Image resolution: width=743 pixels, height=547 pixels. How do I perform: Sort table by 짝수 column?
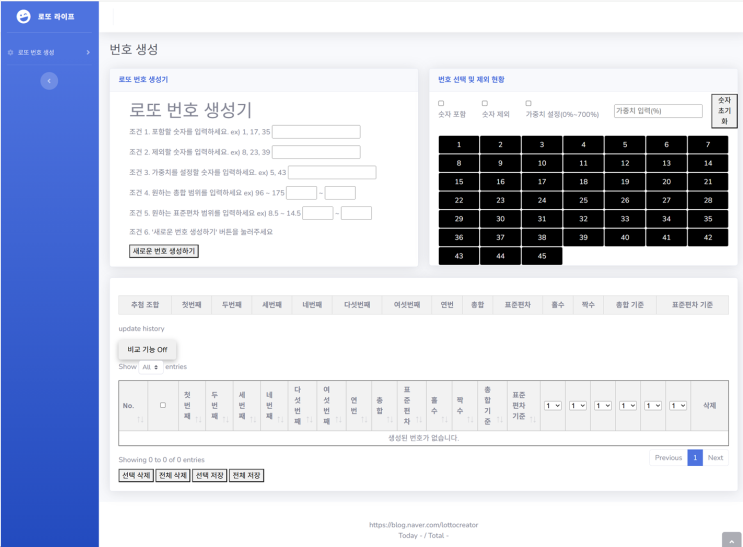(465, 406)
